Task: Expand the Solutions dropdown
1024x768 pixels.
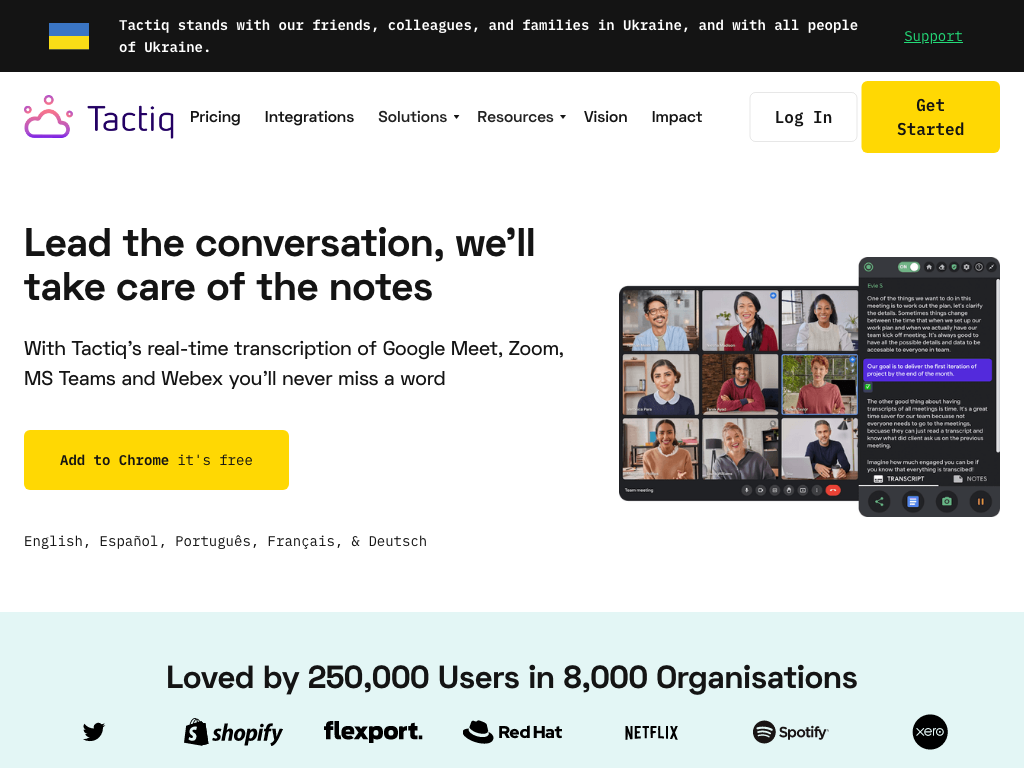Action: (x=419, y=117)
